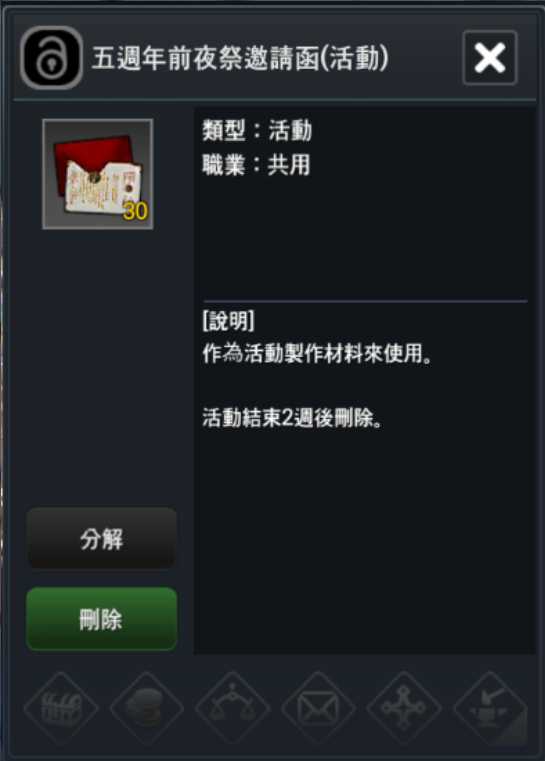Toggle the item lock icon
Viewport: 545px width, 761px height.
click(51, 58)
